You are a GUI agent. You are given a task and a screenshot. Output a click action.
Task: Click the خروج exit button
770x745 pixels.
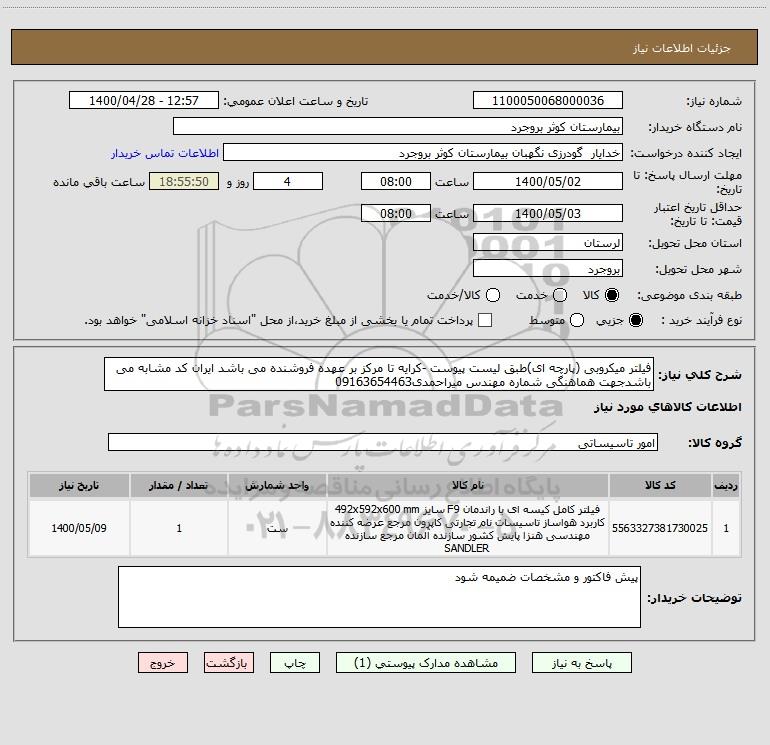[163, 663]
